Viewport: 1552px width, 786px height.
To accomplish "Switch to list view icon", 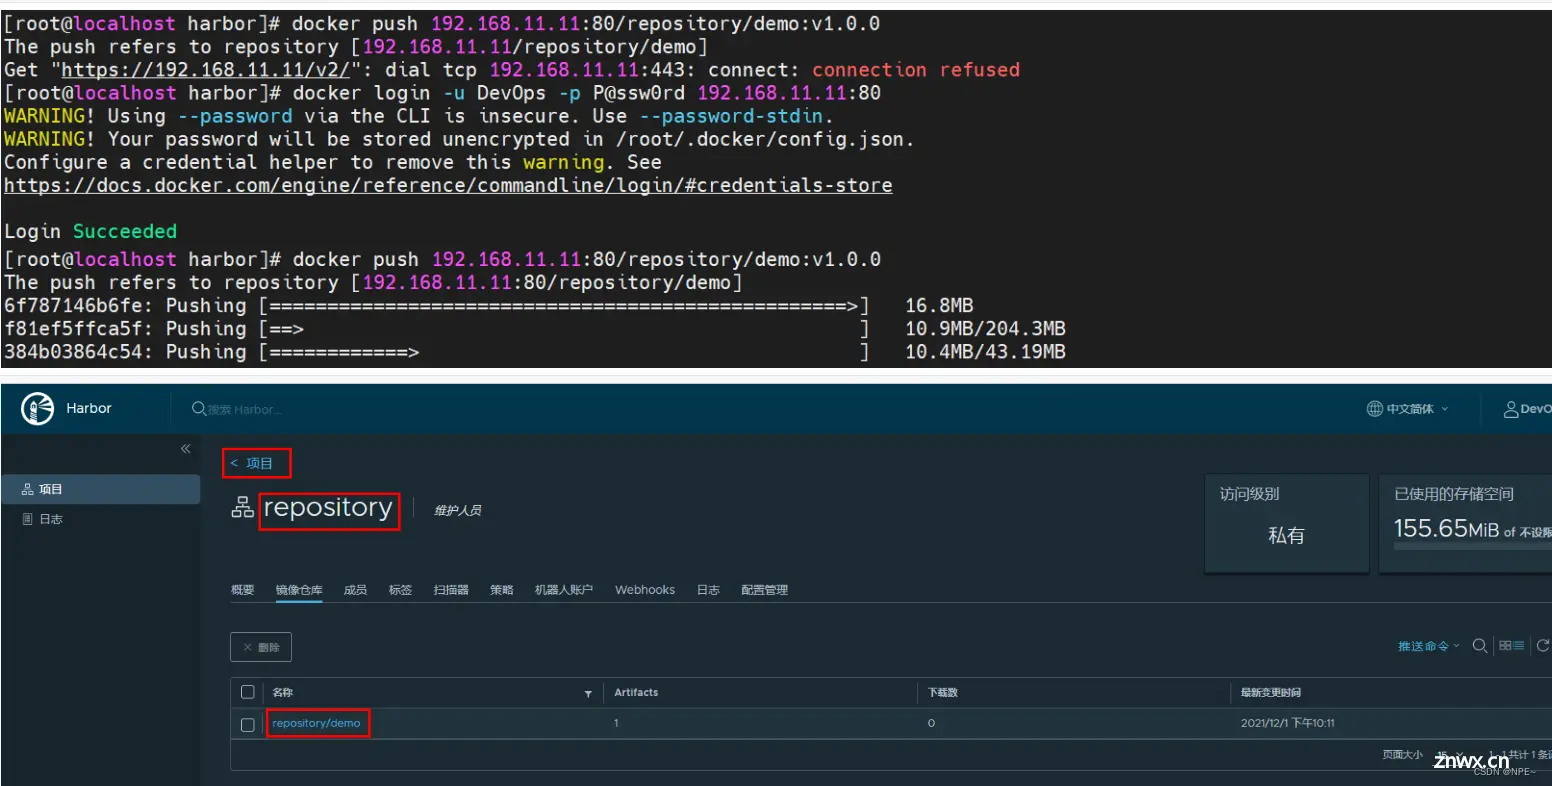I will (x=1519, y=646).
